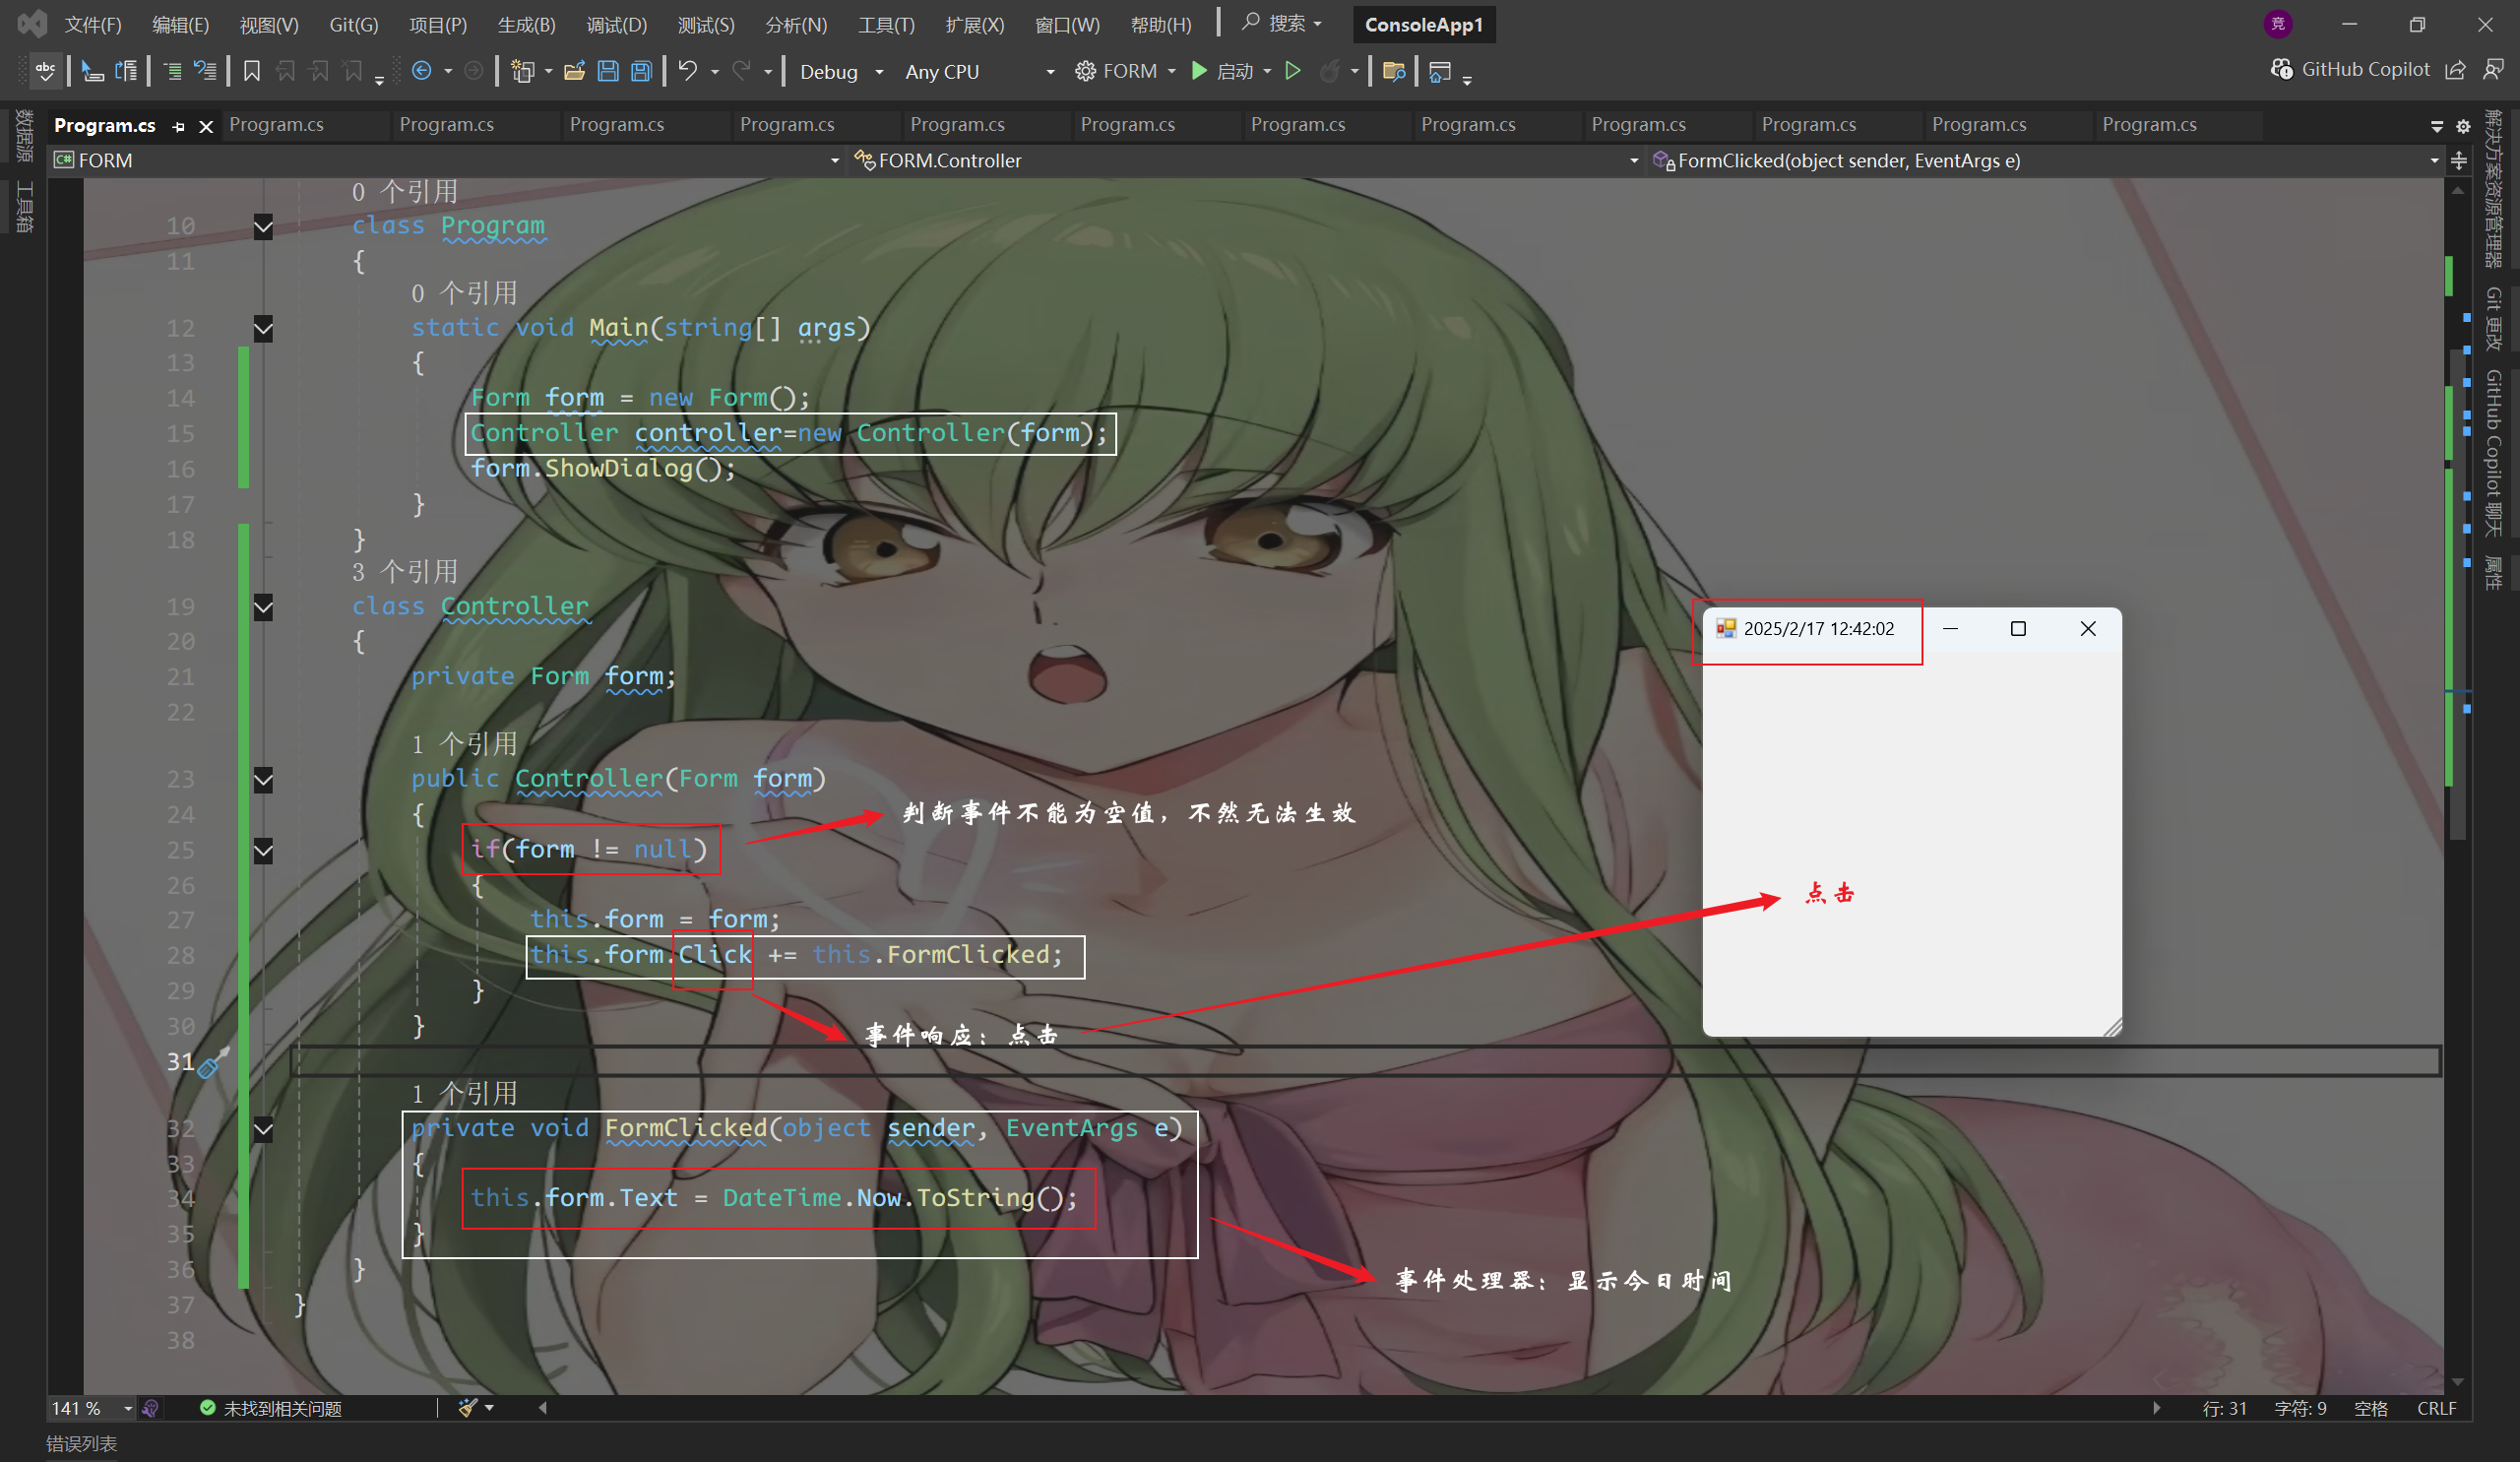2520x1462 pixels.
Task: Open the 数据源 side panel tab
Action: pos(24,134)
